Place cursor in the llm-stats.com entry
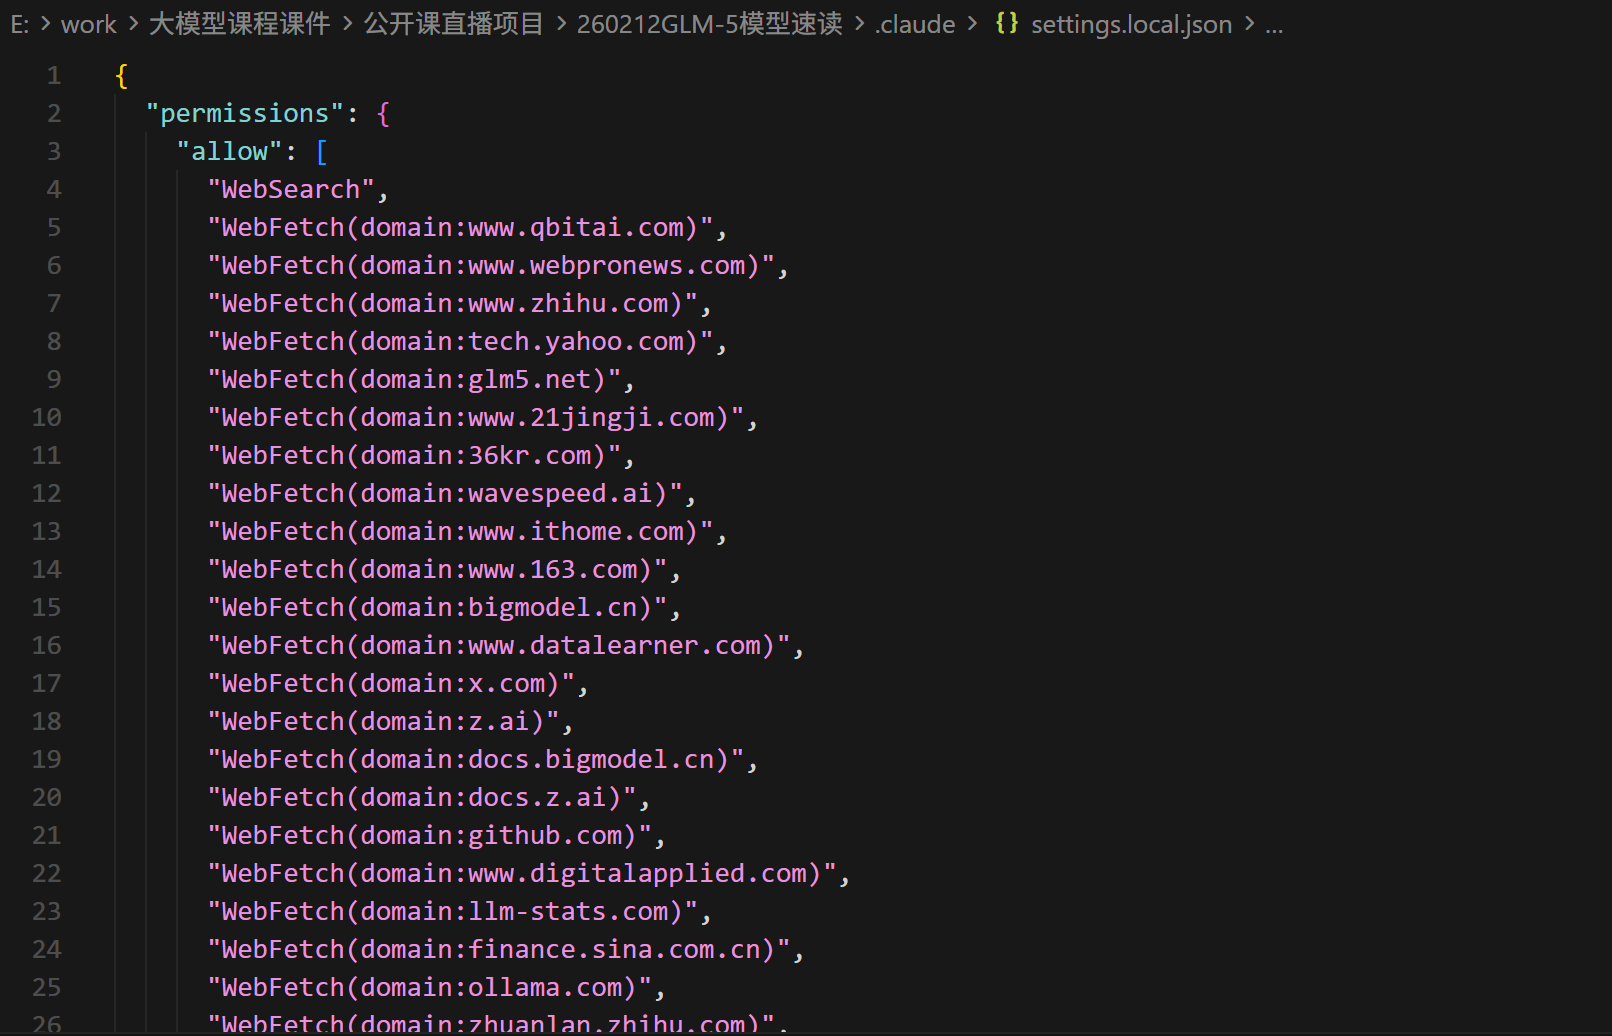The image size is (1612, 1036). coord(453,912)
